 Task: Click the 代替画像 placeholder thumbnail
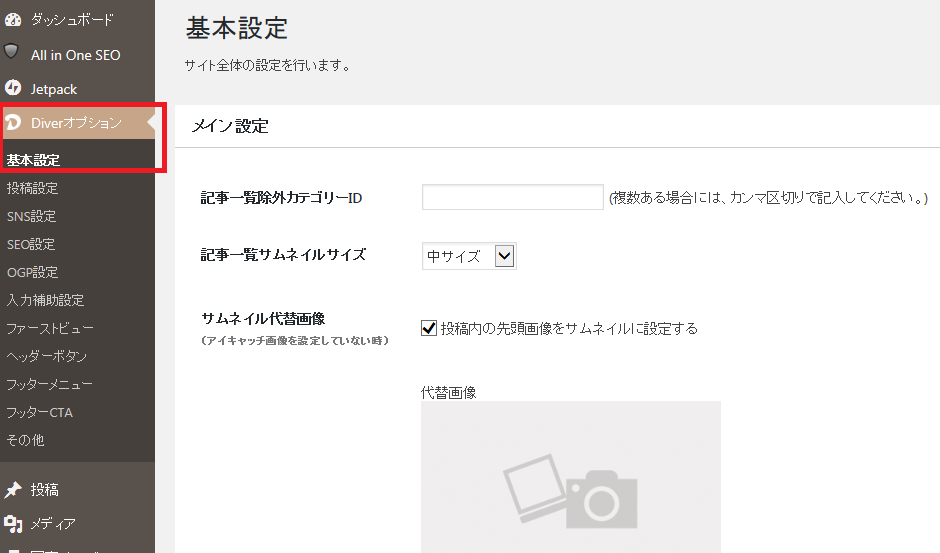pos(570,478)
